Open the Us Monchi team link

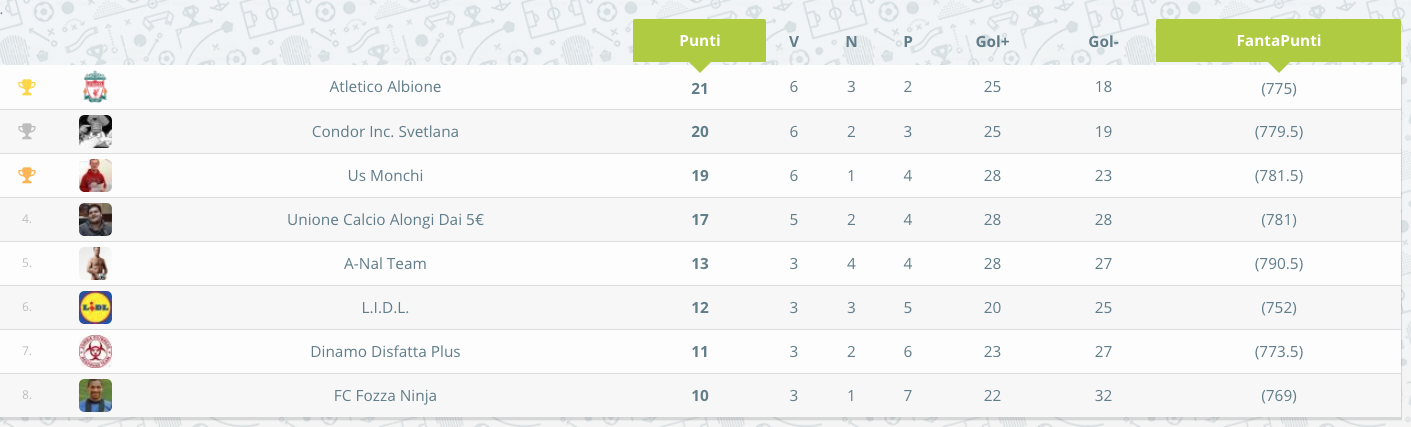click(x=385, y=175)
